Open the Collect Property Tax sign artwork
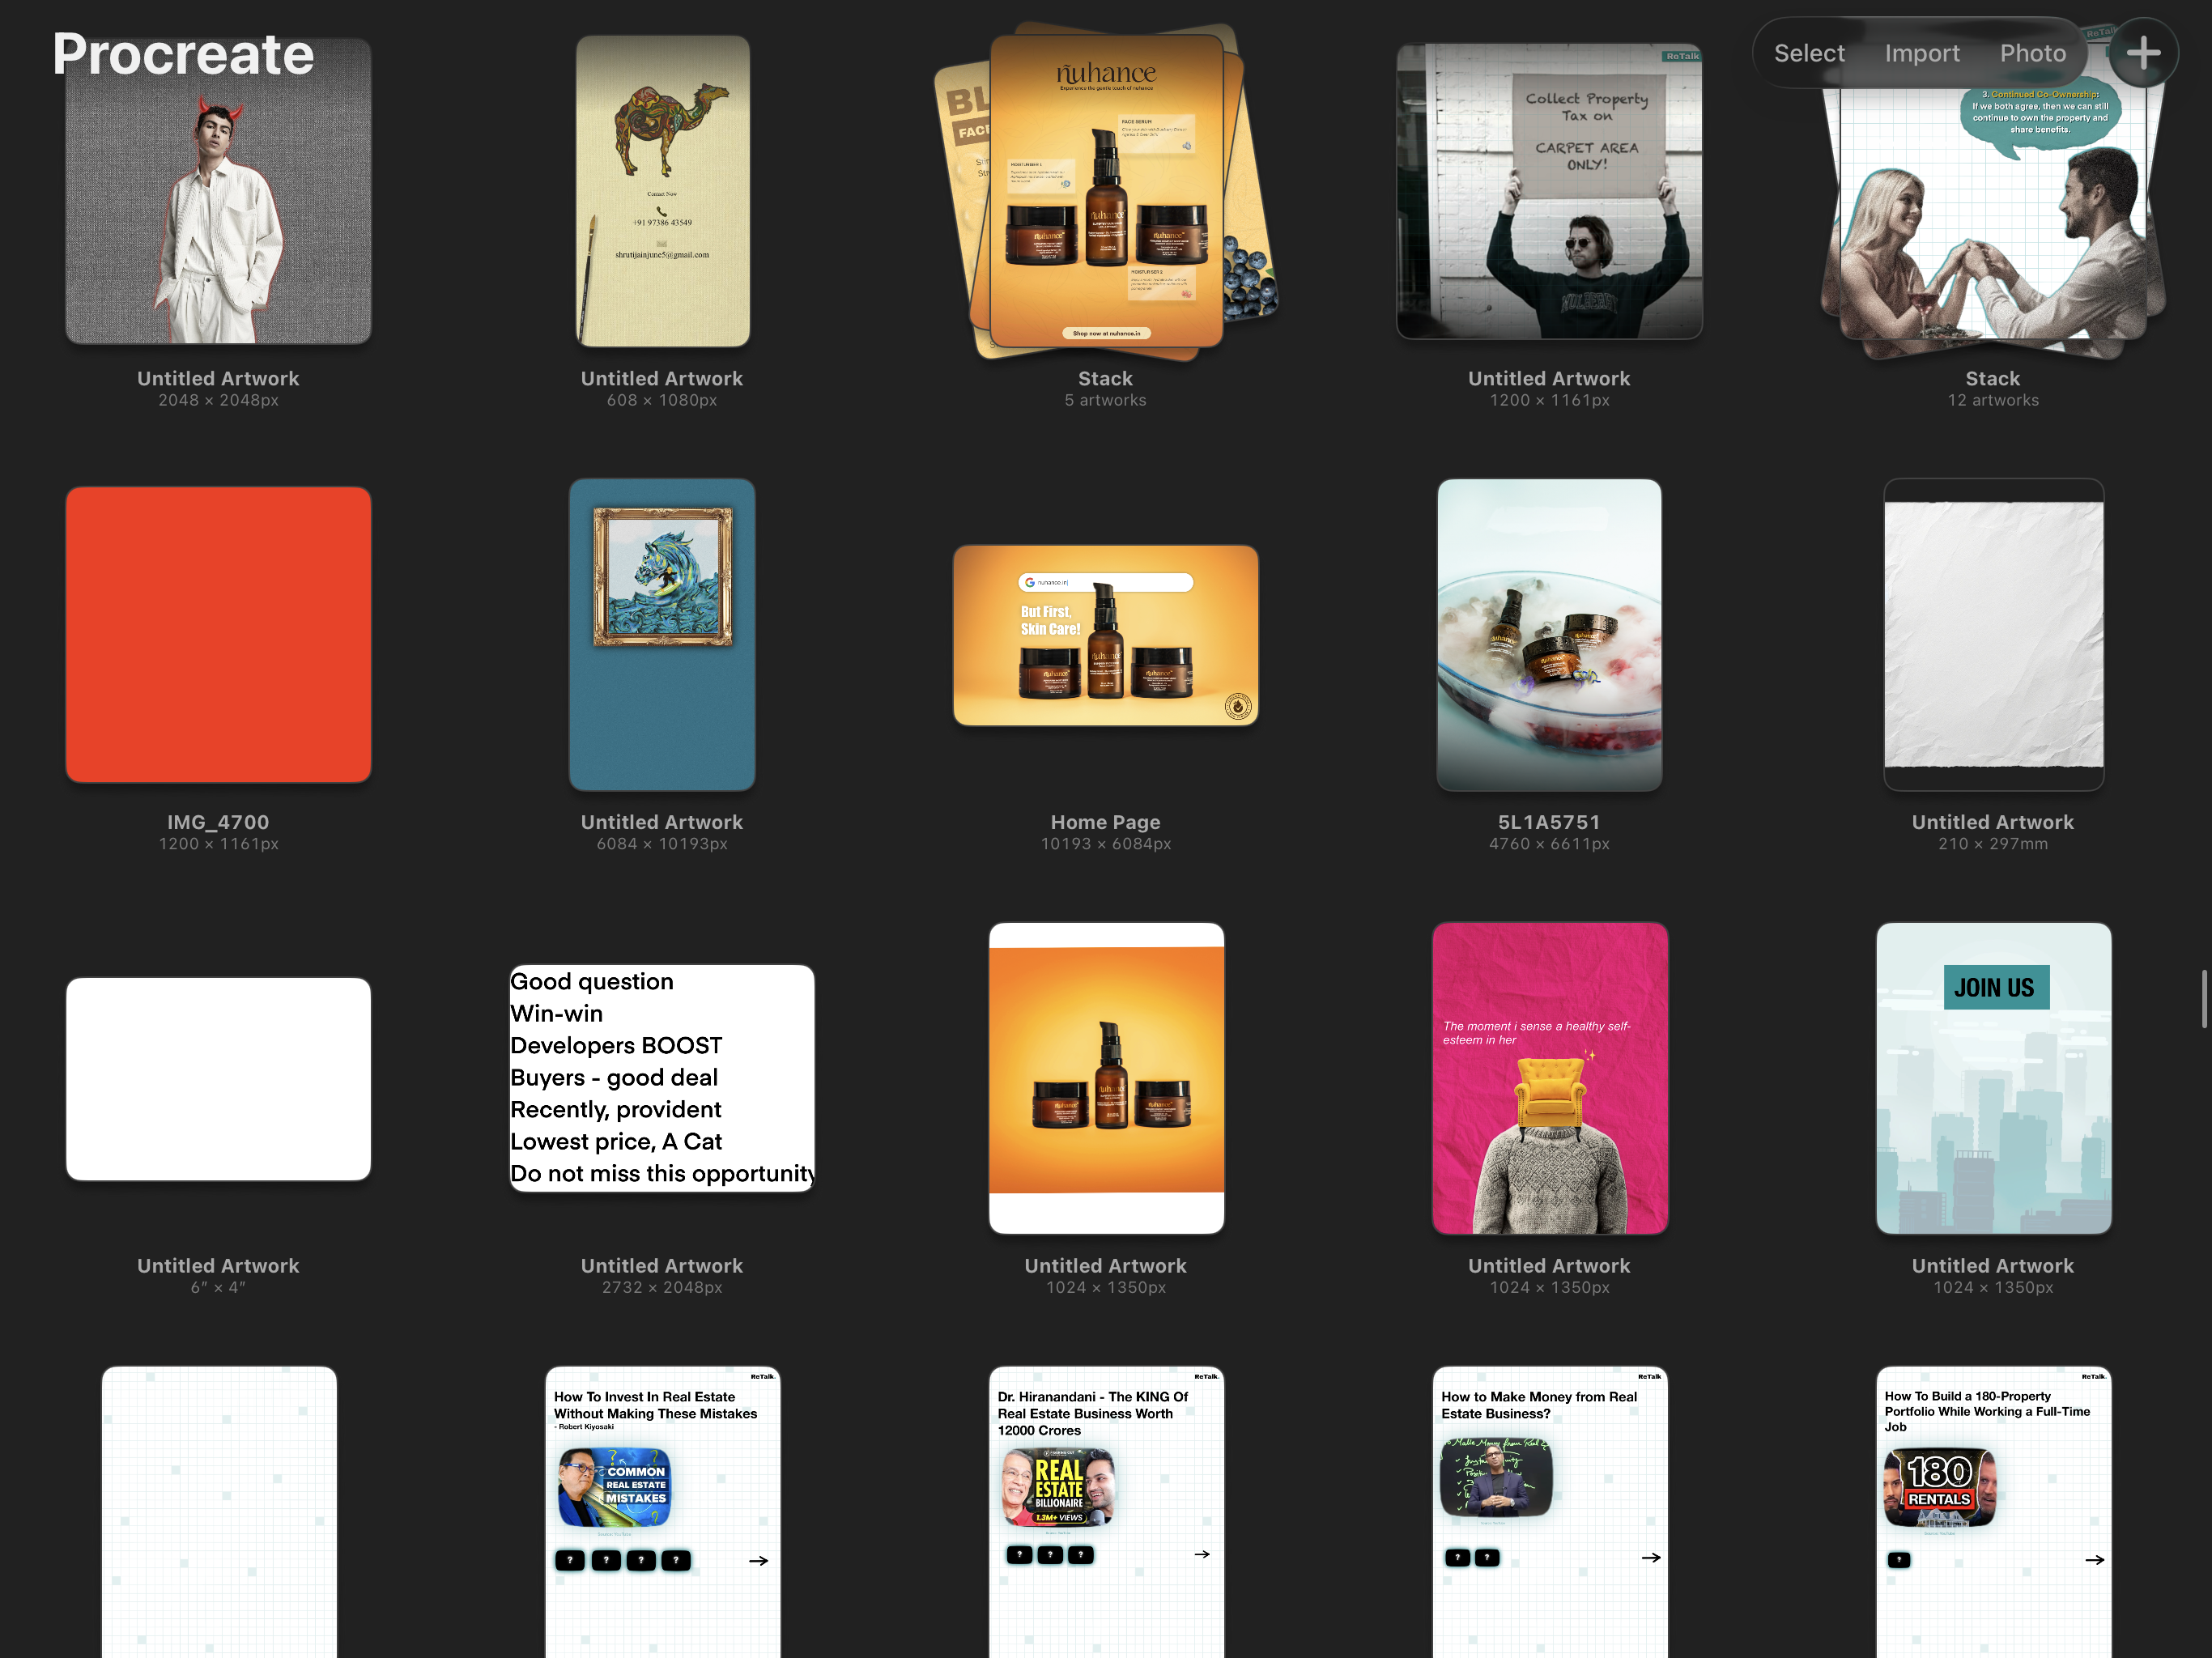The height and width of the screenshot is (1658, 2212). (x=1548, y=190)
